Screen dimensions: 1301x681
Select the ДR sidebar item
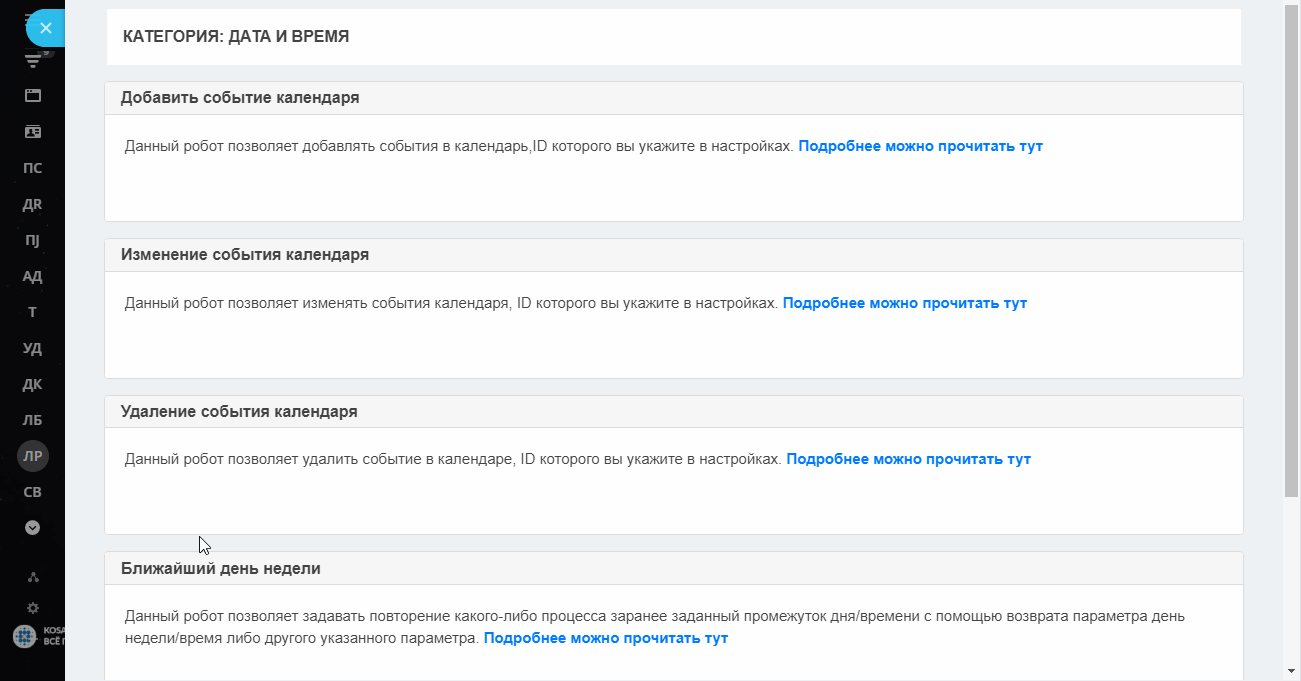33,204
